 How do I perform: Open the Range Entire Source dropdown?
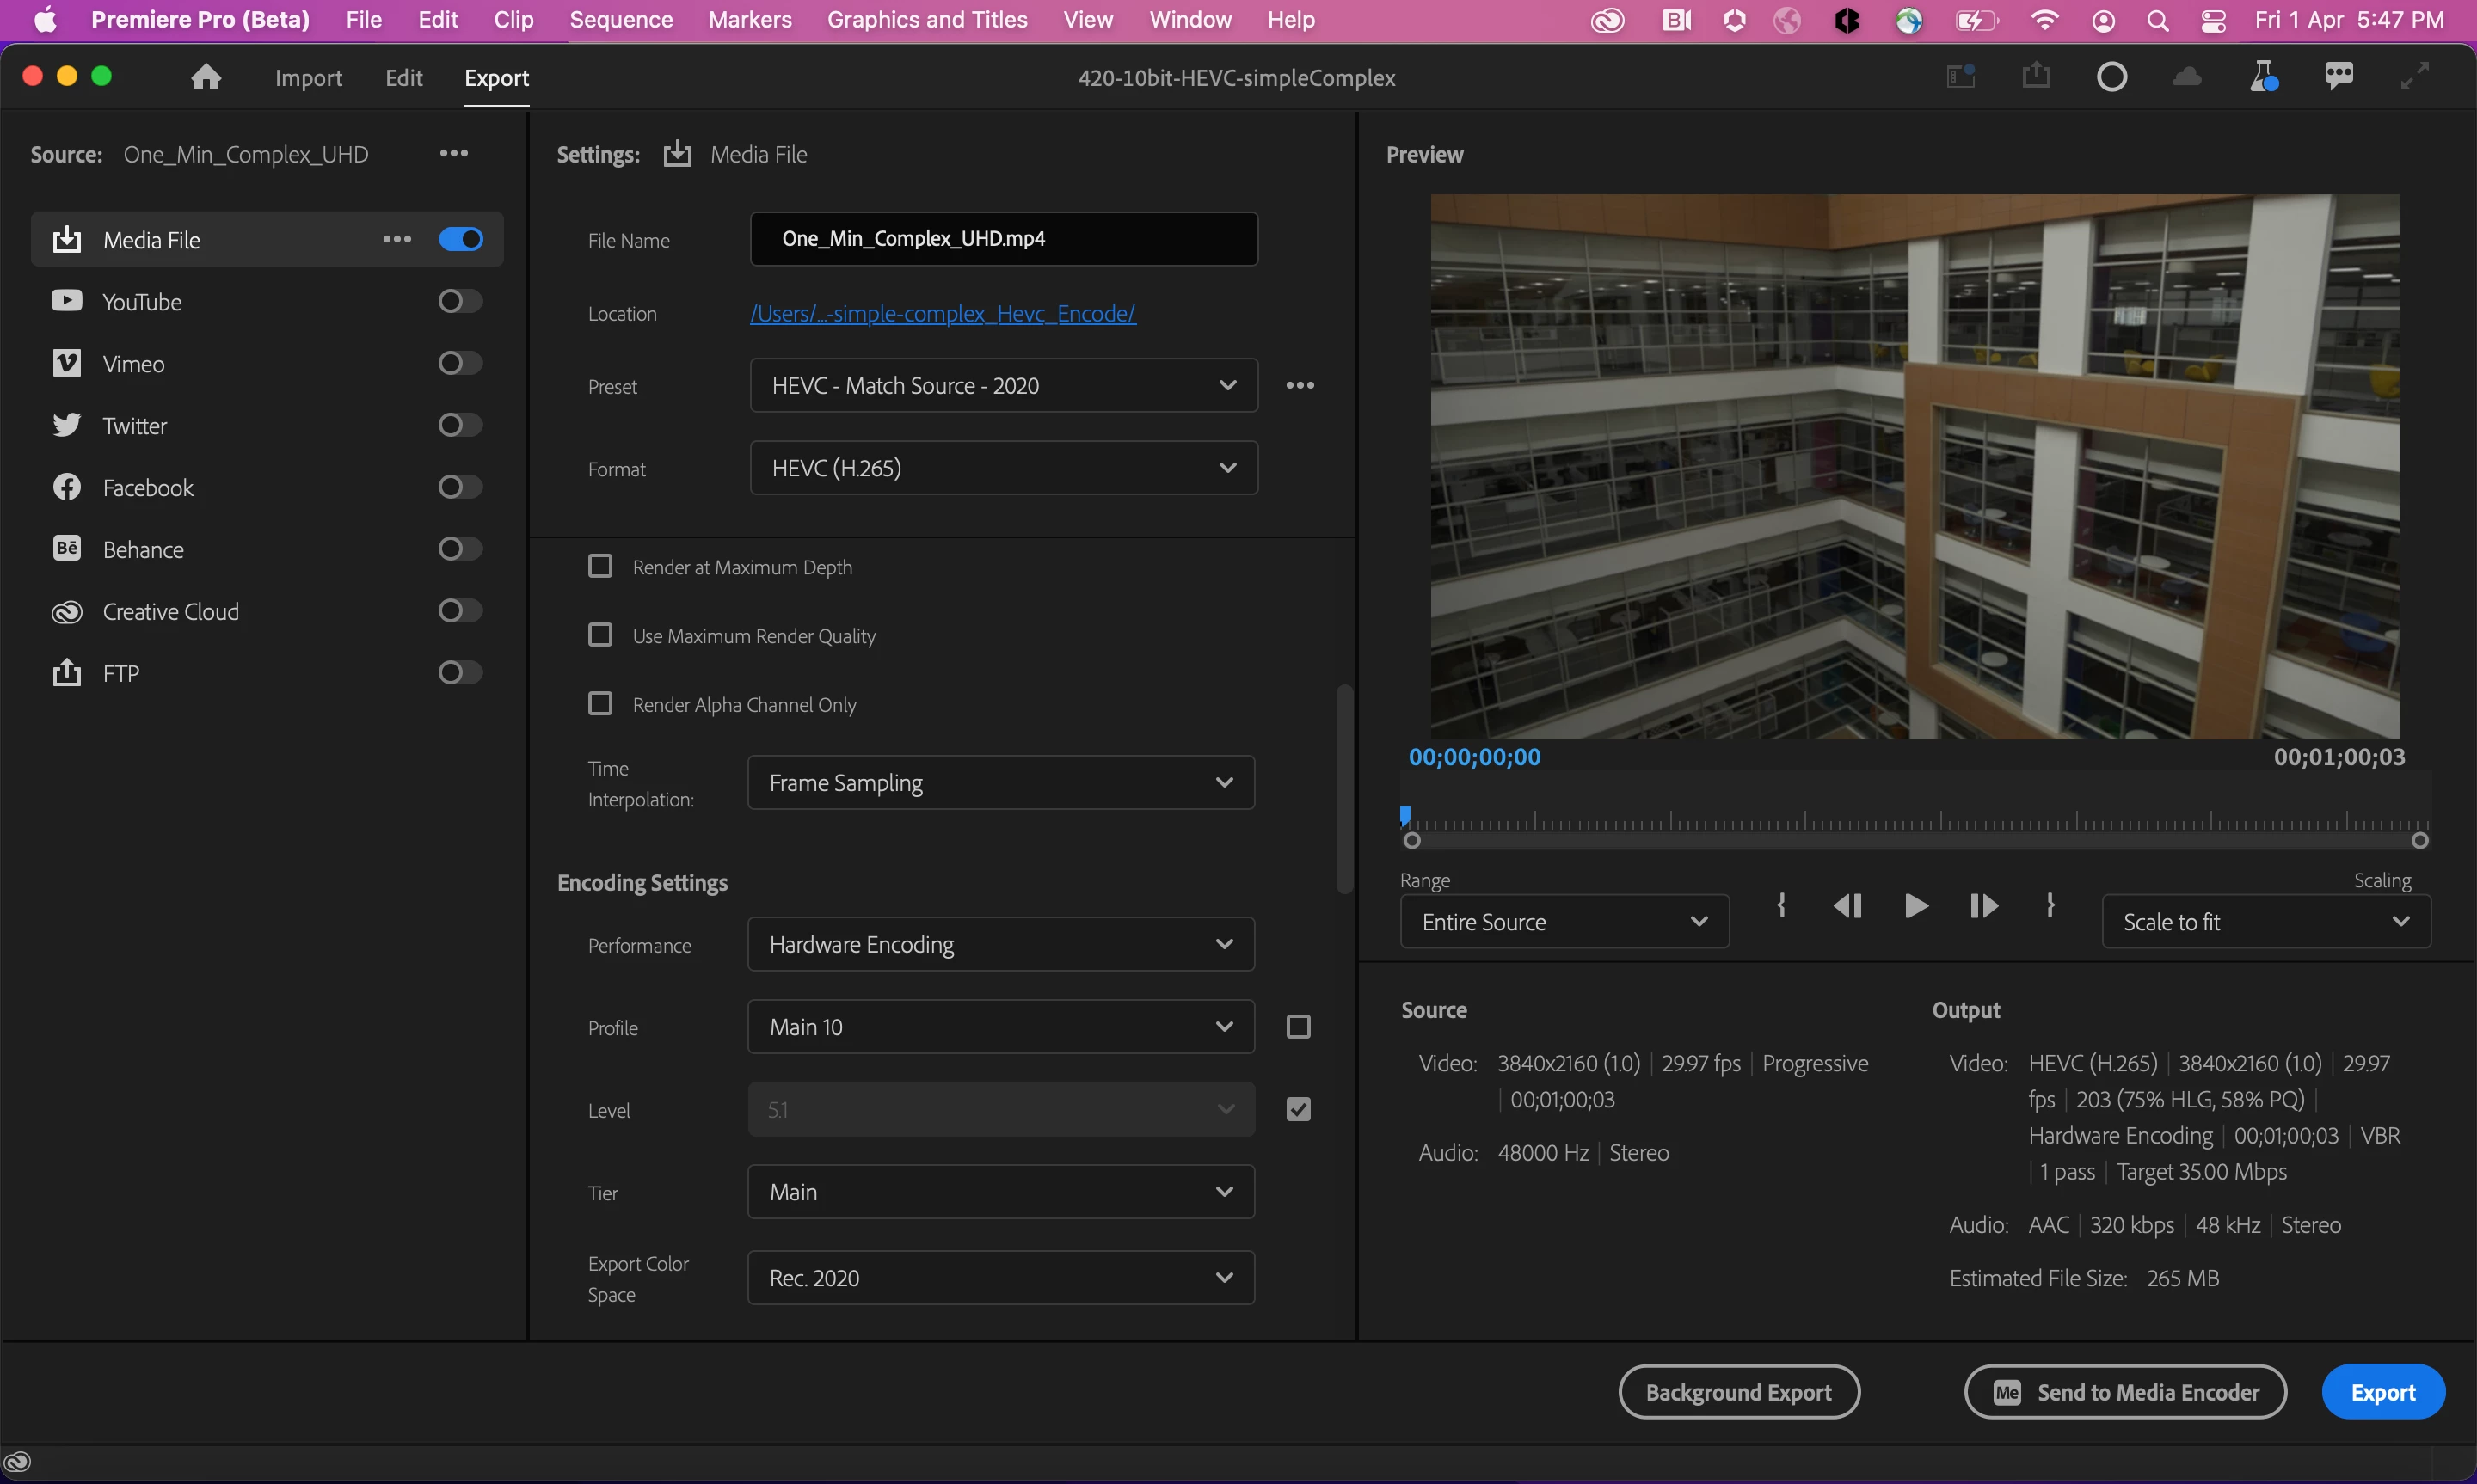click(1564, 922)
